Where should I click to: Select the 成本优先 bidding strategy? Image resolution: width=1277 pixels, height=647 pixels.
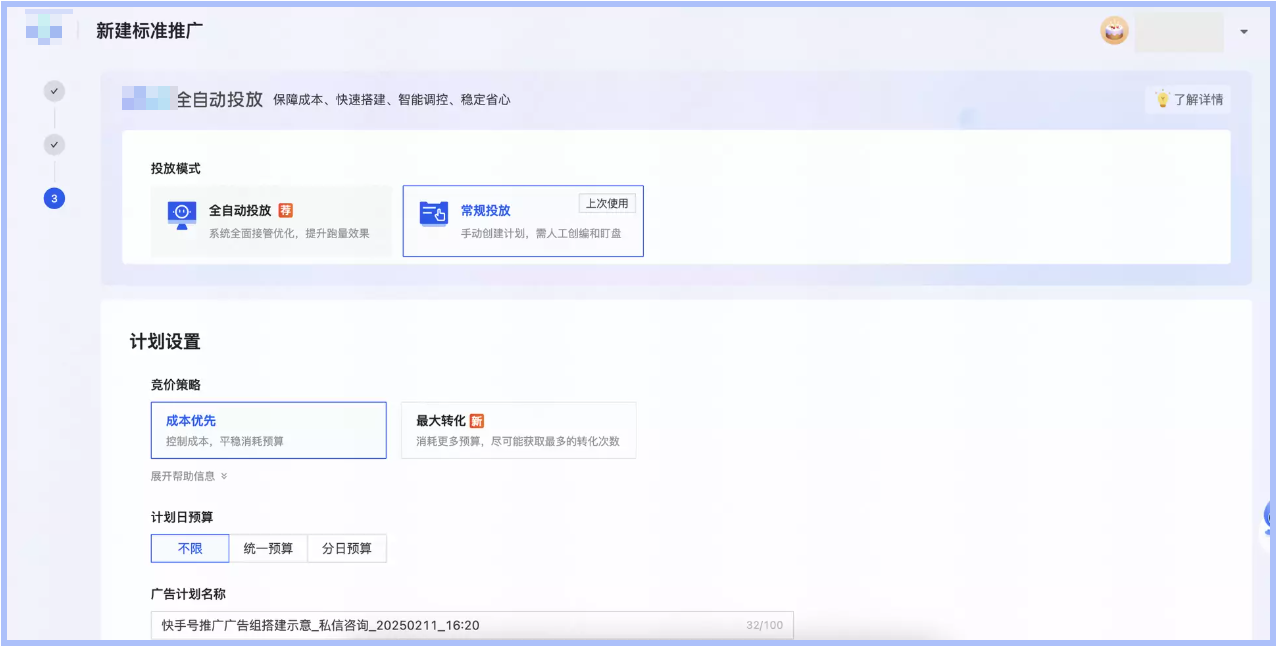(268, 430)
